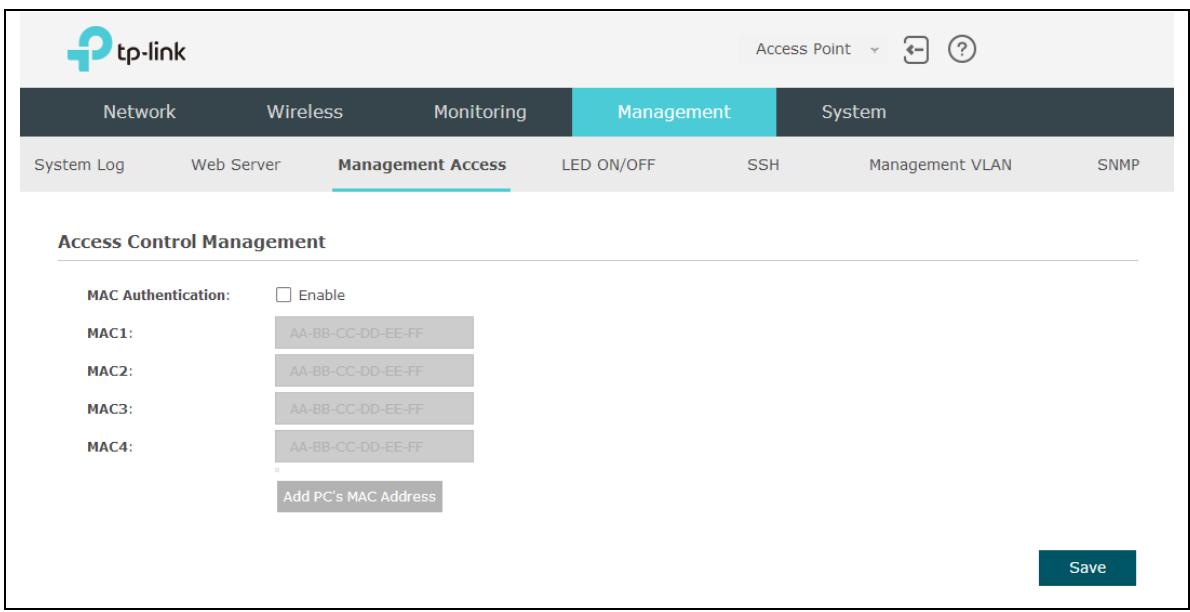Click the MAC4 address field

coord(374,446)
